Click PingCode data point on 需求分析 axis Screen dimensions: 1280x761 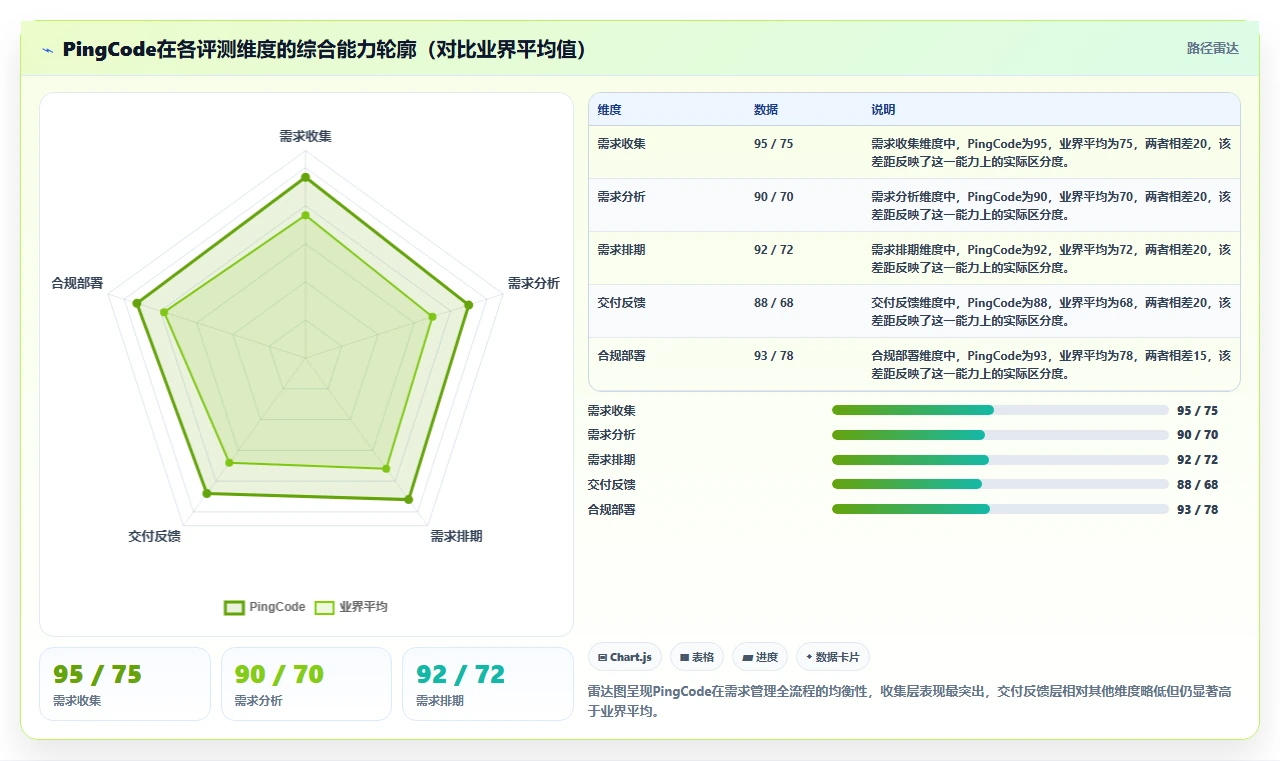point(467,305)
